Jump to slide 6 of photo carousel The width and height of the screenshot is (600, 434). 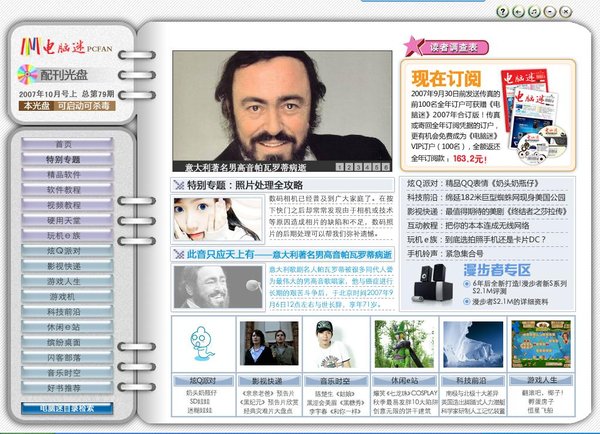(x=385, y=167)
